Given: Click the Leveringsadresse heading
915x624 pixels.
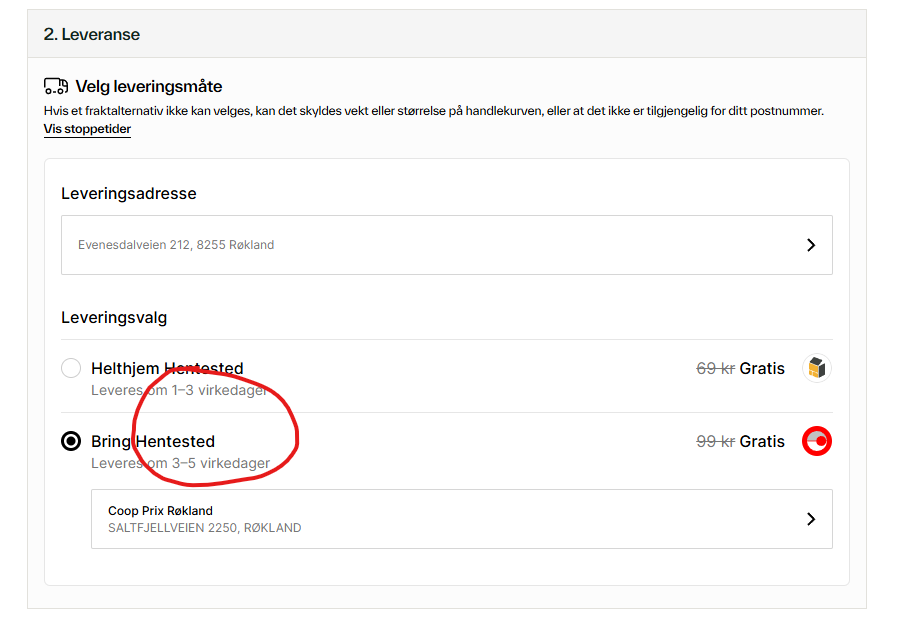Looking at the screenshot, I should coord(128,194).
